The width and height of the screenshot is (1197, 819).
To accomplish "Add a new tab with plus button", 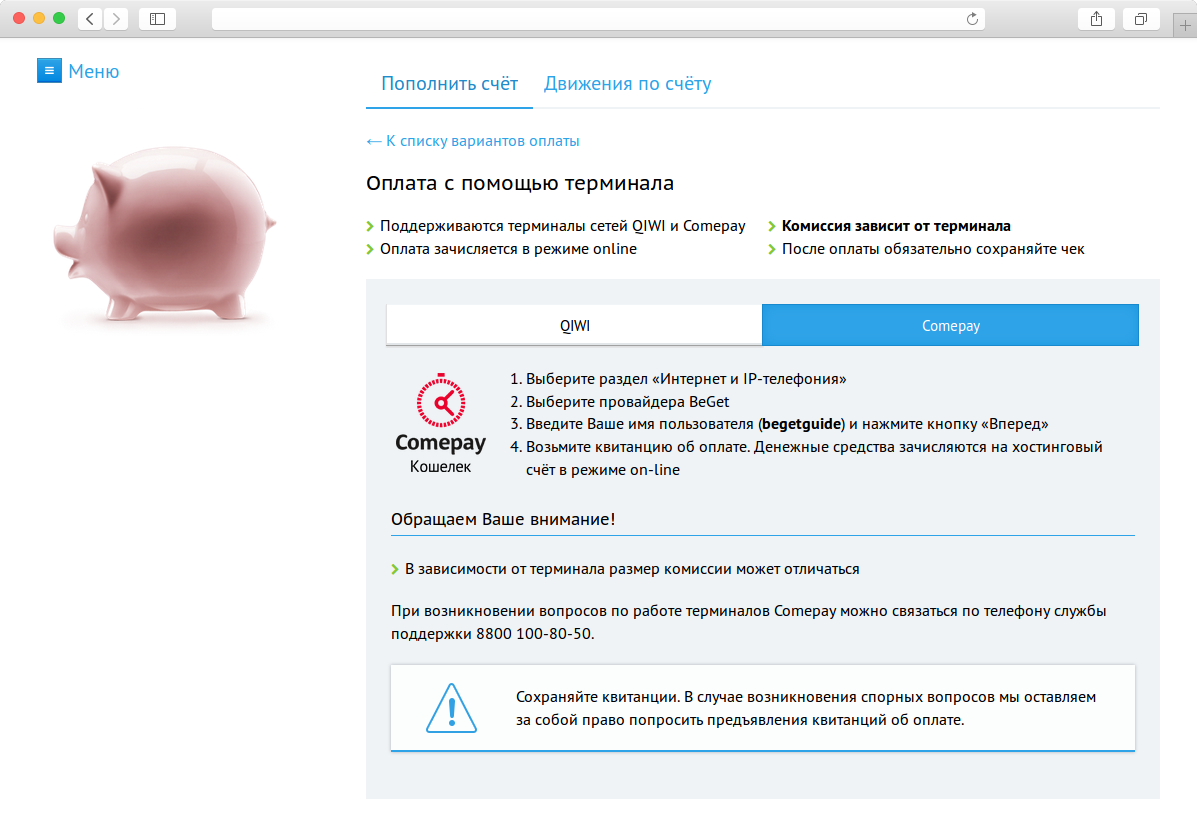I will 1185,25.
